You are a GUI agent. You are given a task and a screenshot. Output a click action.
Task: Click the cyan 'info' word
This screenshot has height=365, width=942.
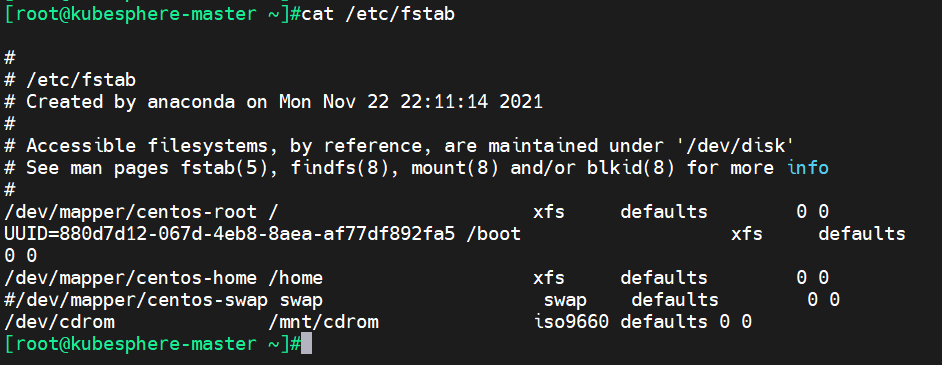808,167
